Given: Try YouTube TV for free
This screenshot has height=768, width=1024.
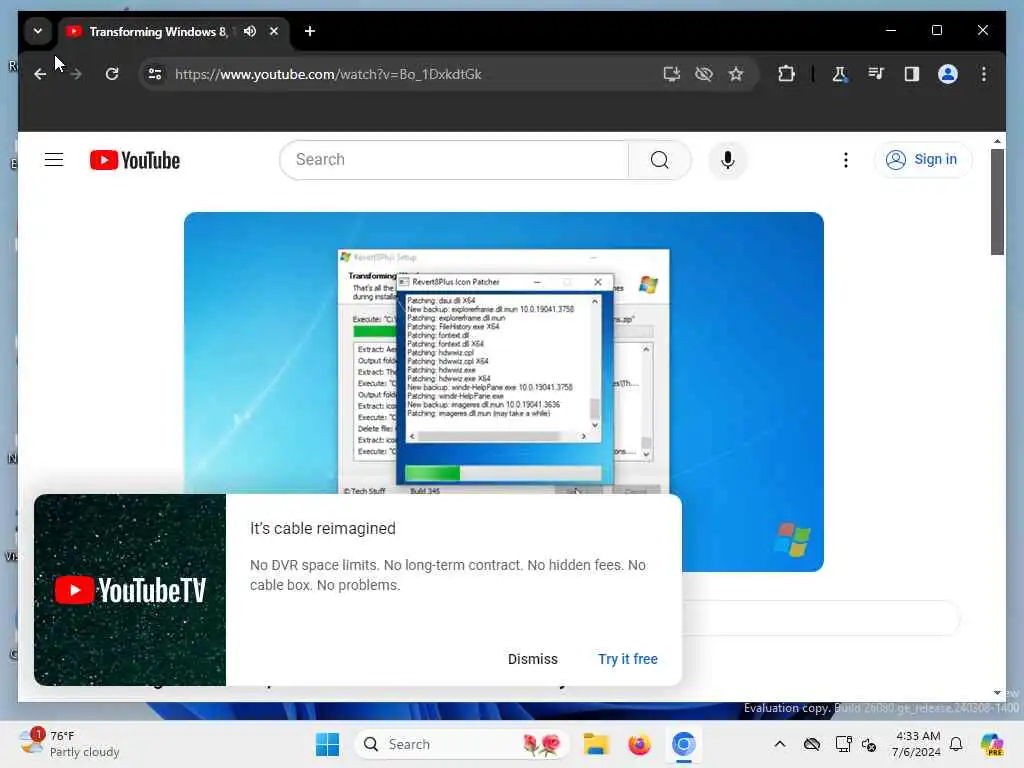Looking at the screenshot, I should click(x=628, y=659).
